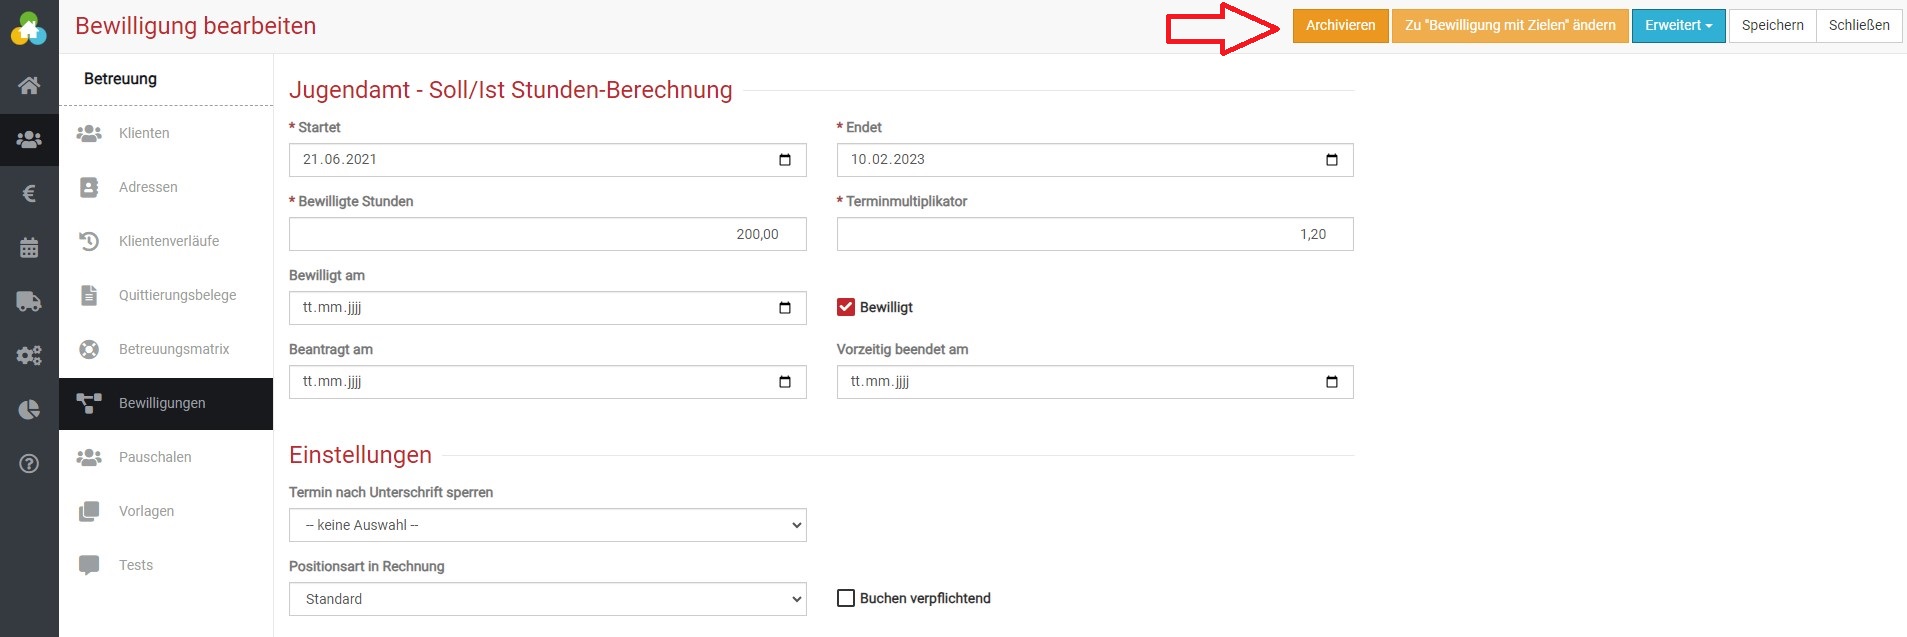Click the Startet date field
1907x637 pixels.
(548, 160)
